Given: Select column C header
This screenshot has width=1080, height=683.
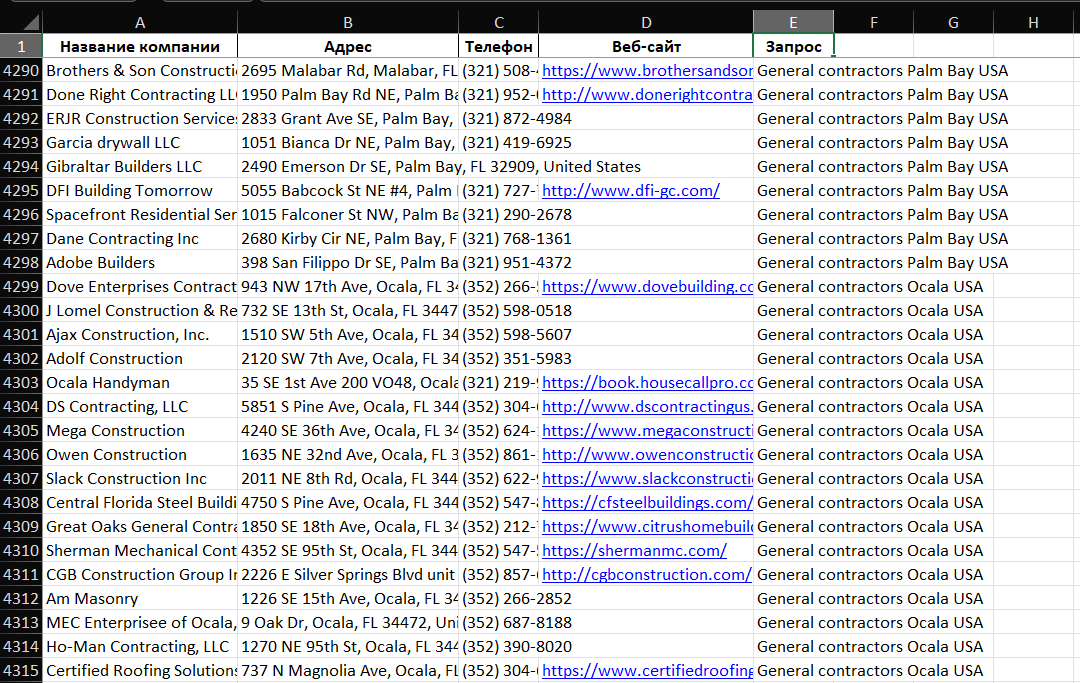Looking at the screenshot, I should 499,23.
